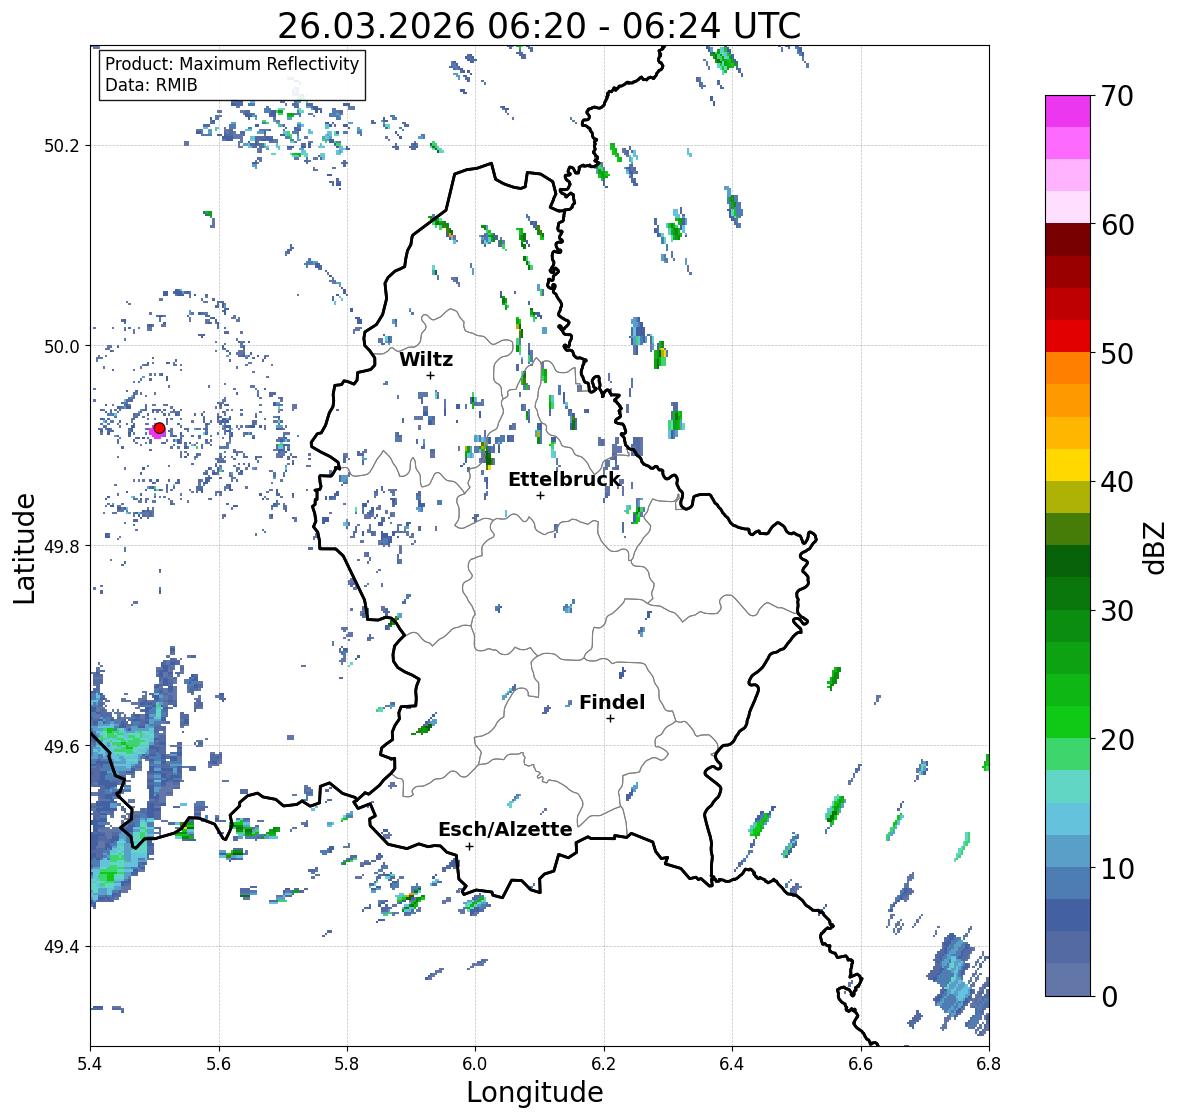Pick the yellow colorbar segment above 40

(1068, 465)
